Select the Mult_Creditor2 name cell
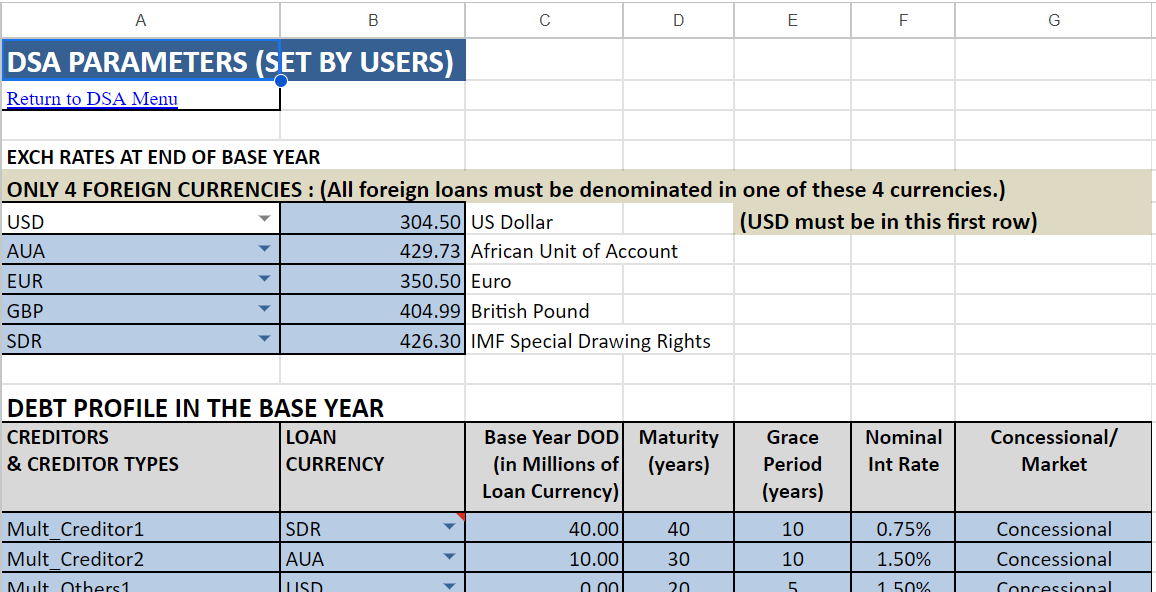The image size is (1156, 592). pyautogui.click(x=140, y=559)
